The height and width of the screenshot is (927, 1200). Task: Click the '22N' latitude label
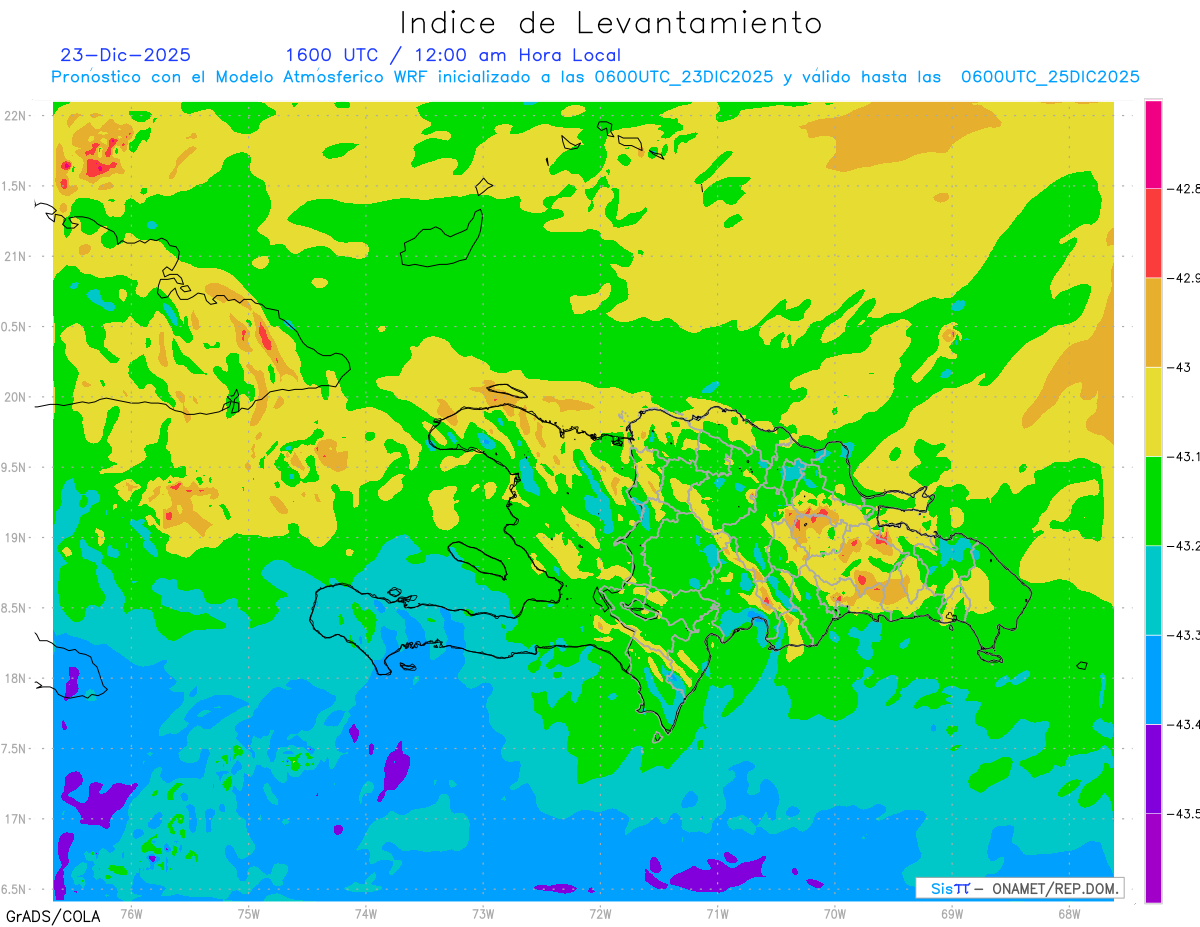pyautogui.click(x=14, y=115)
